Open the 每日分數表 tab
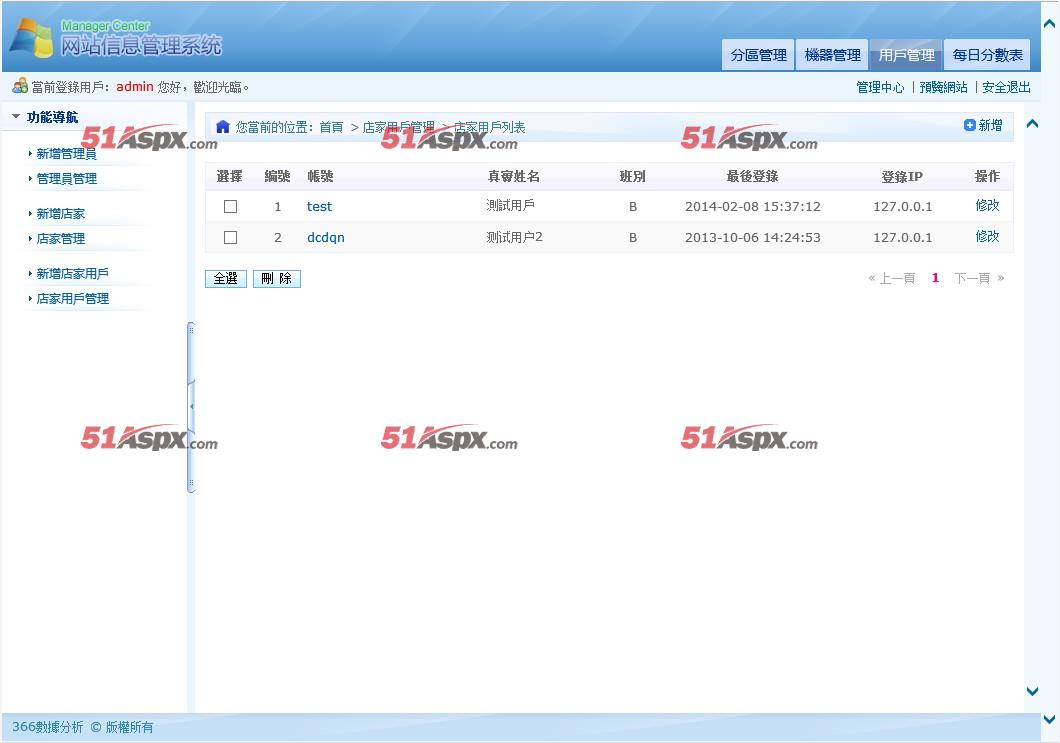This screenshot has width=1060, height=743. tap(987, 55)
